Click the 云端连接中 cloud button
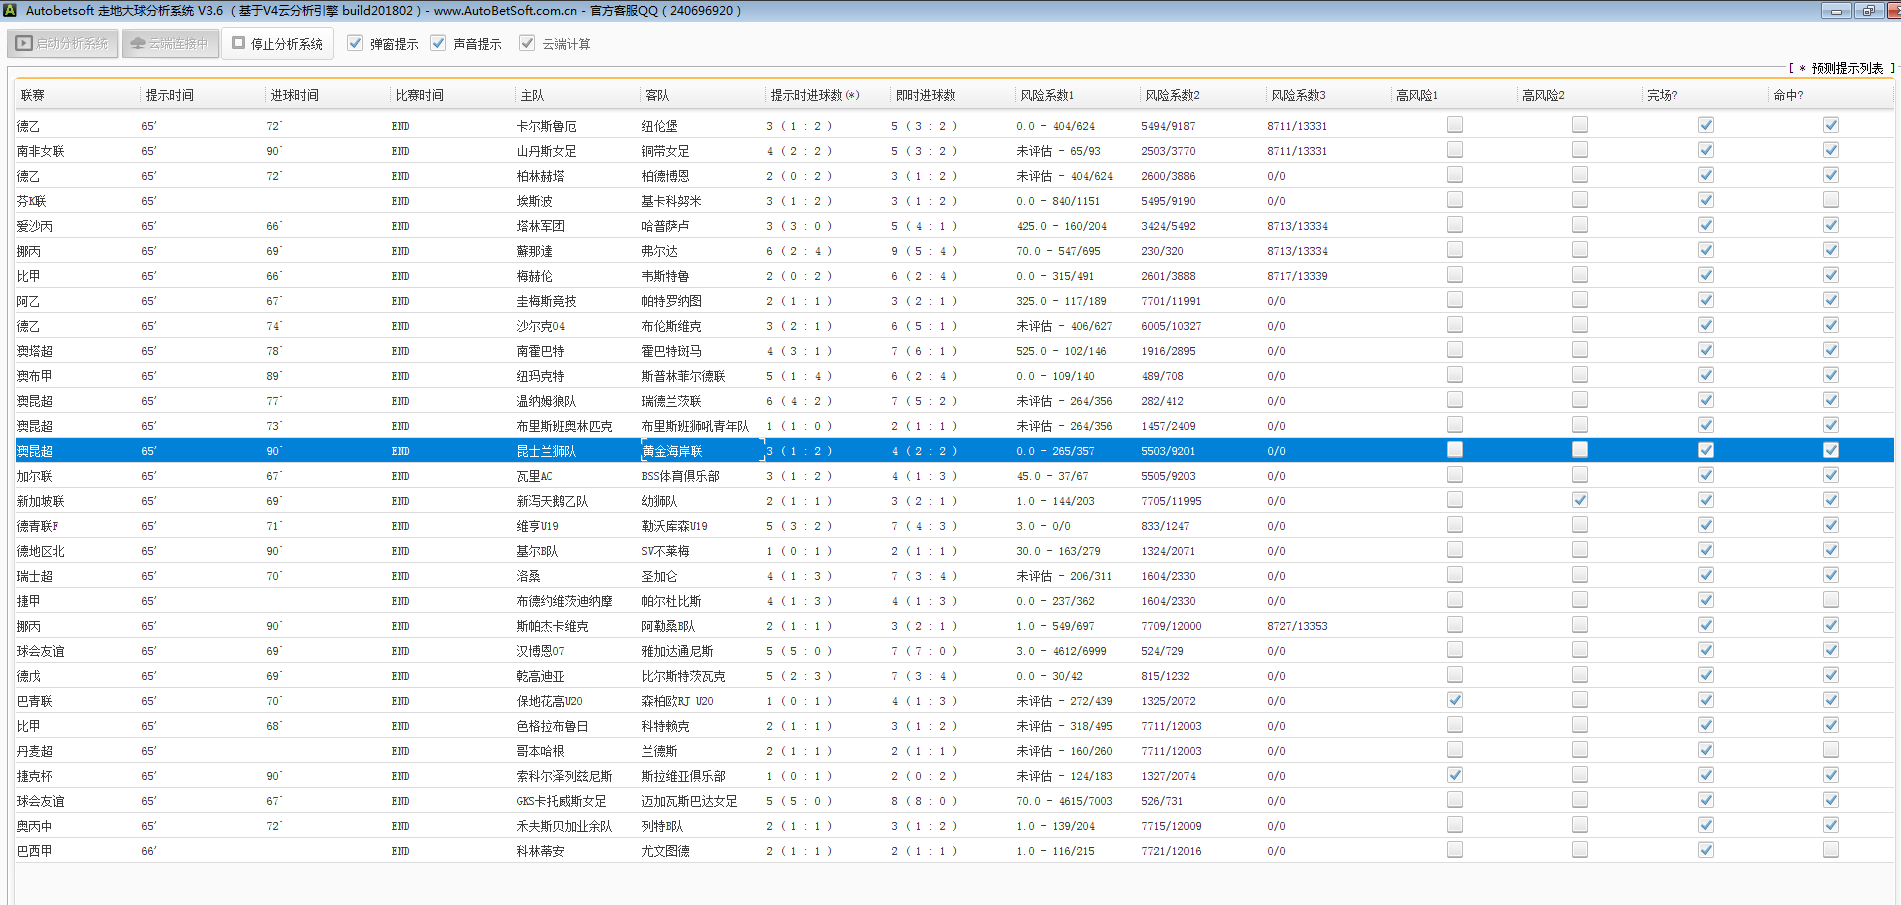 pos(170,44)
